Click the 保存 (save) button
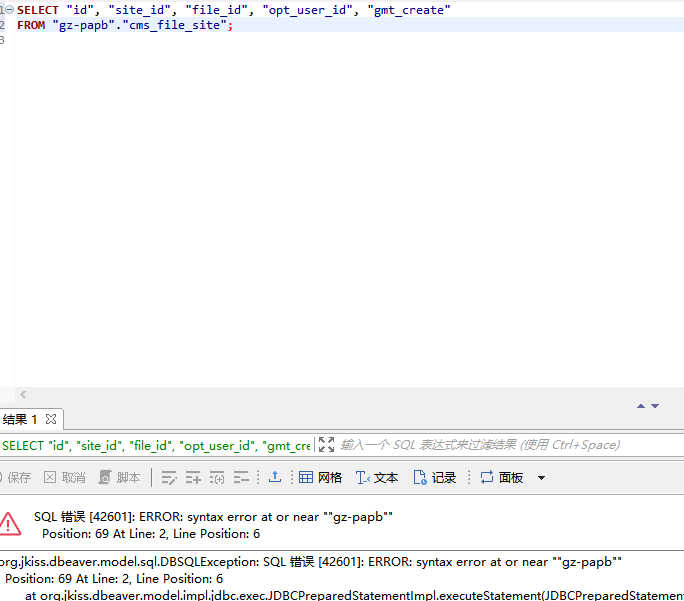Viewport: 684px width, 601px height. pyautogui.click(x=16, y=478)
